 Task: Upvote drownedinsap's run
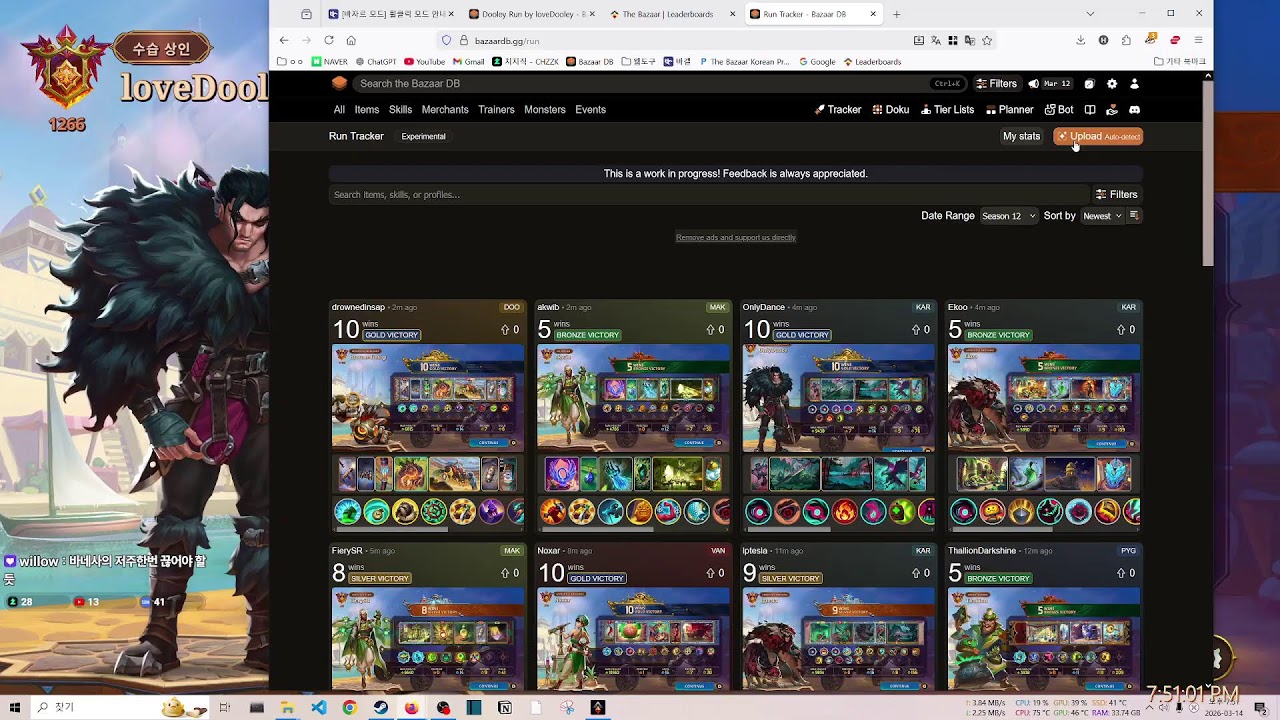coord(510,330)
